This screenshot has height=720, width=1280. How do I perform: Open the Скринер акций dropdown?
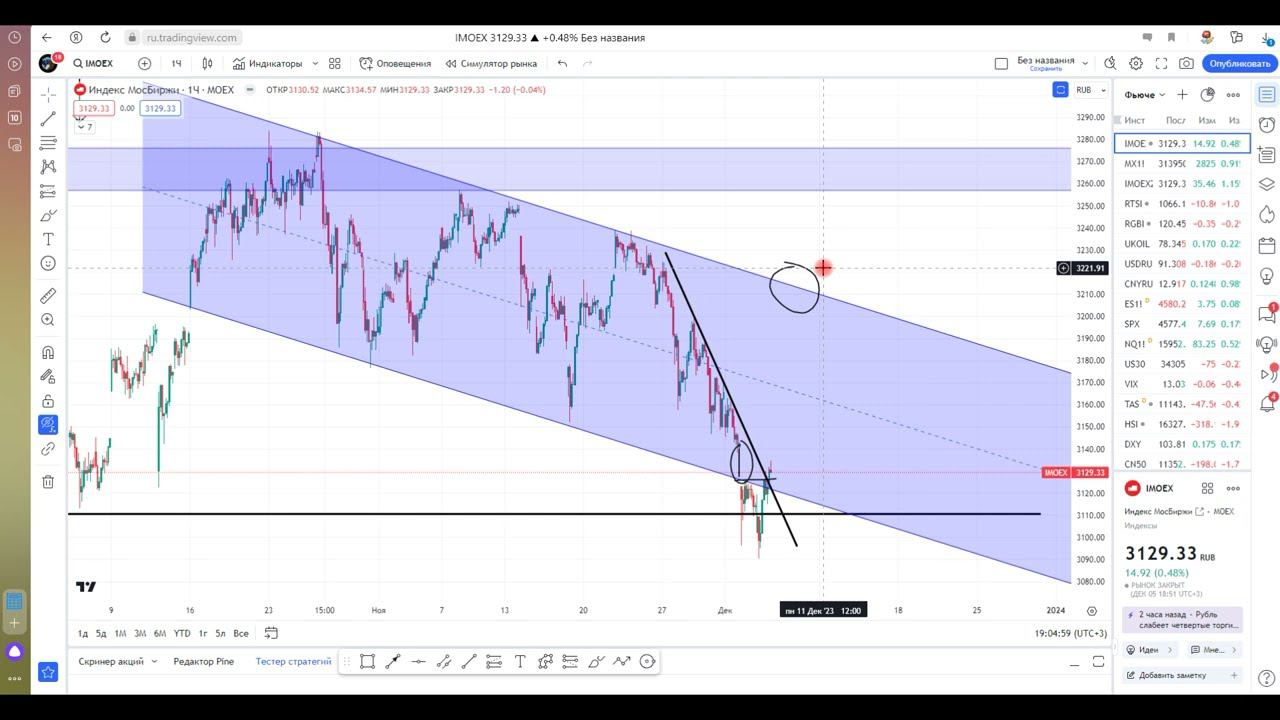click(x=118, y=661)
